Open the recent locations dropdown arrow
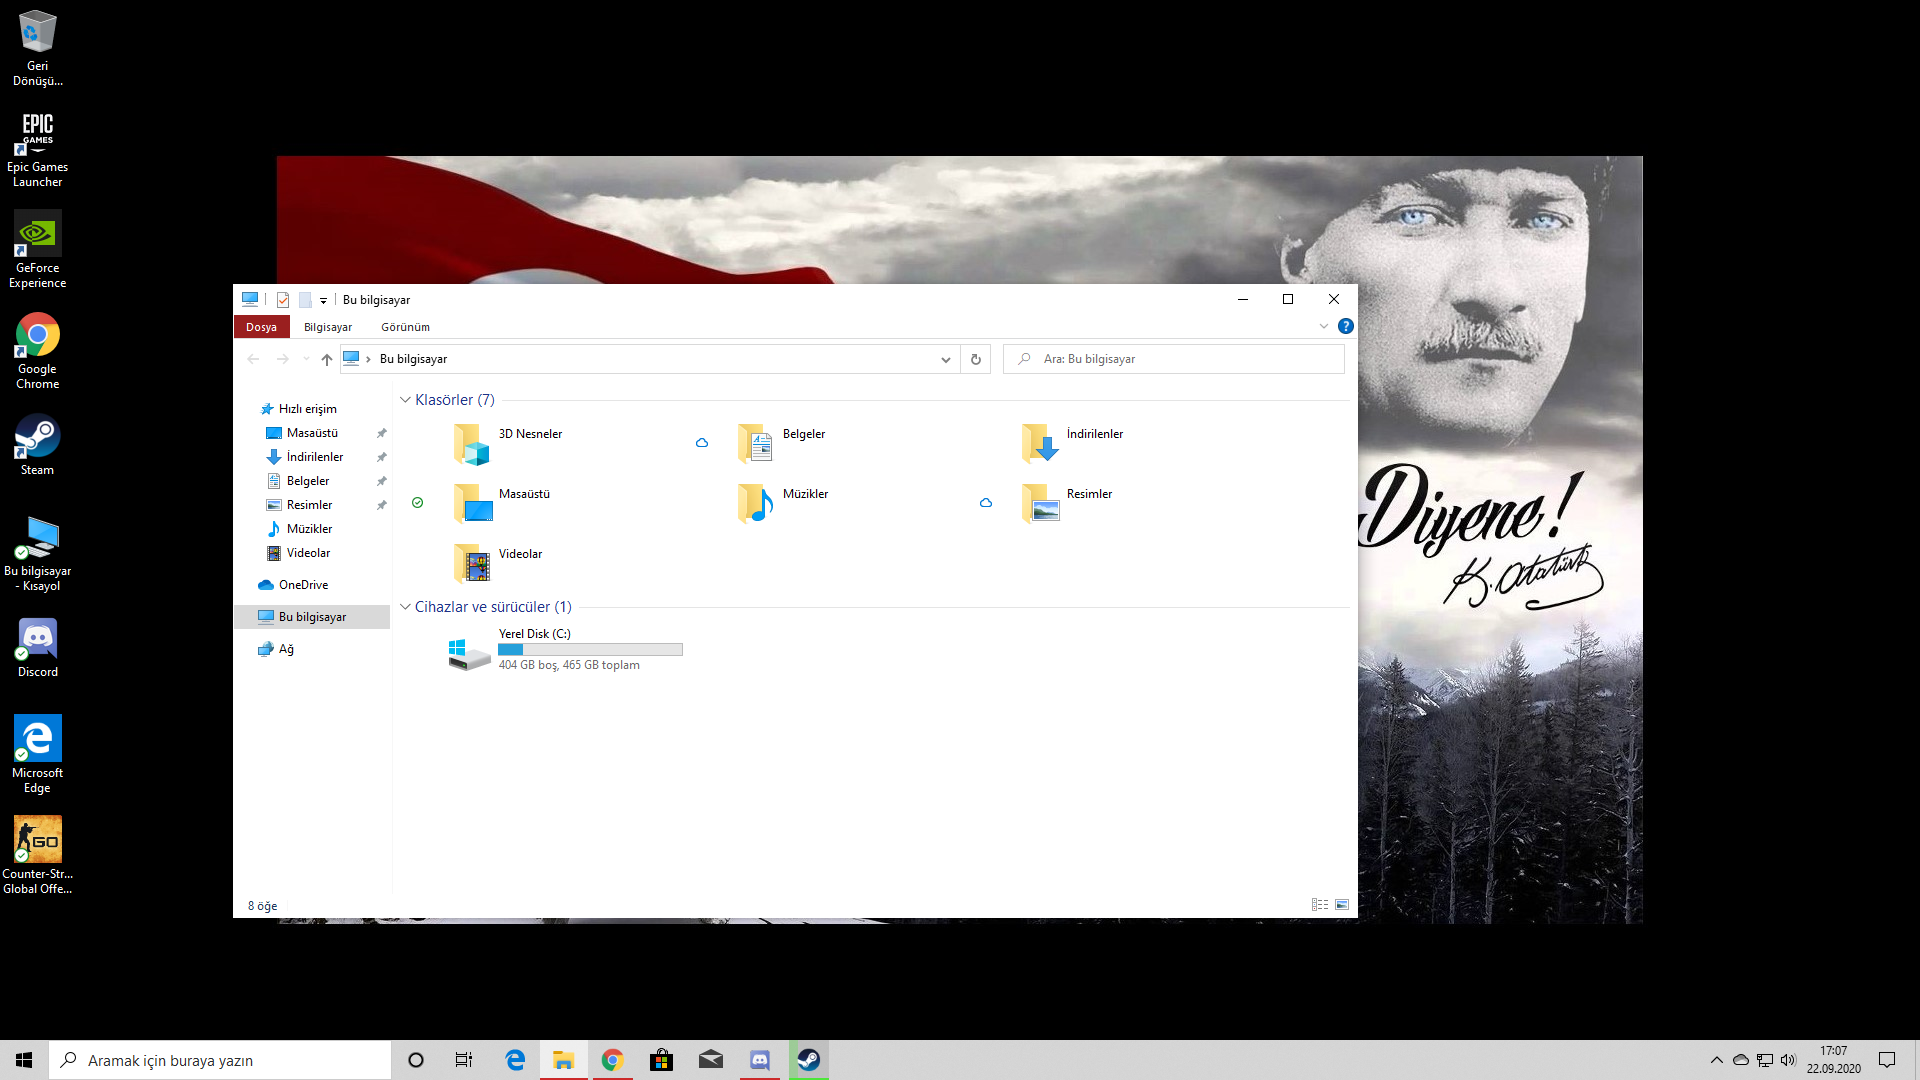The image size is (1920, 1080). click(306, 359)
